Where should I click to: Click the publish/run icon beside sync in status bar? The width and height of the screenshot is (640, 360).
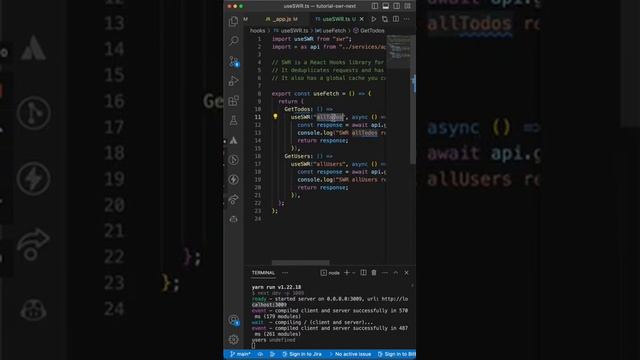click(x=272, y=354)
